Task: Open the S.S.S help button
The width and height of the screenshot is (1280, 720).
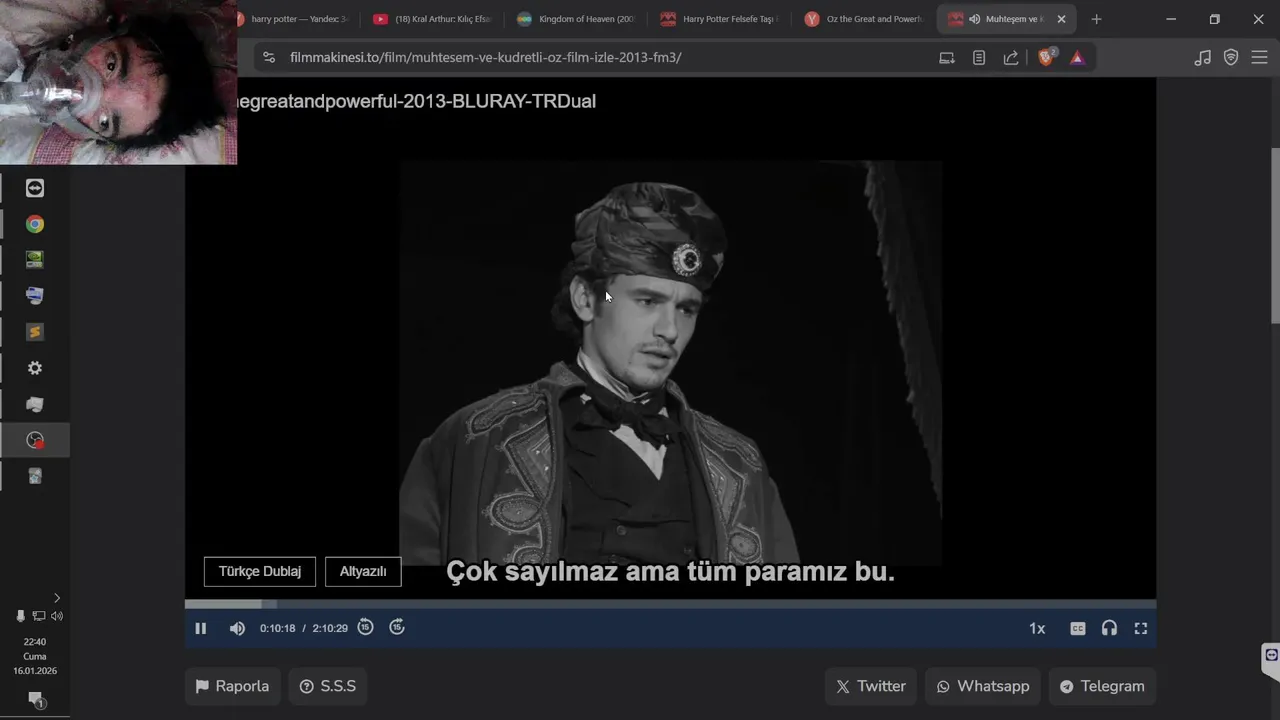Action: click(328, 686)
